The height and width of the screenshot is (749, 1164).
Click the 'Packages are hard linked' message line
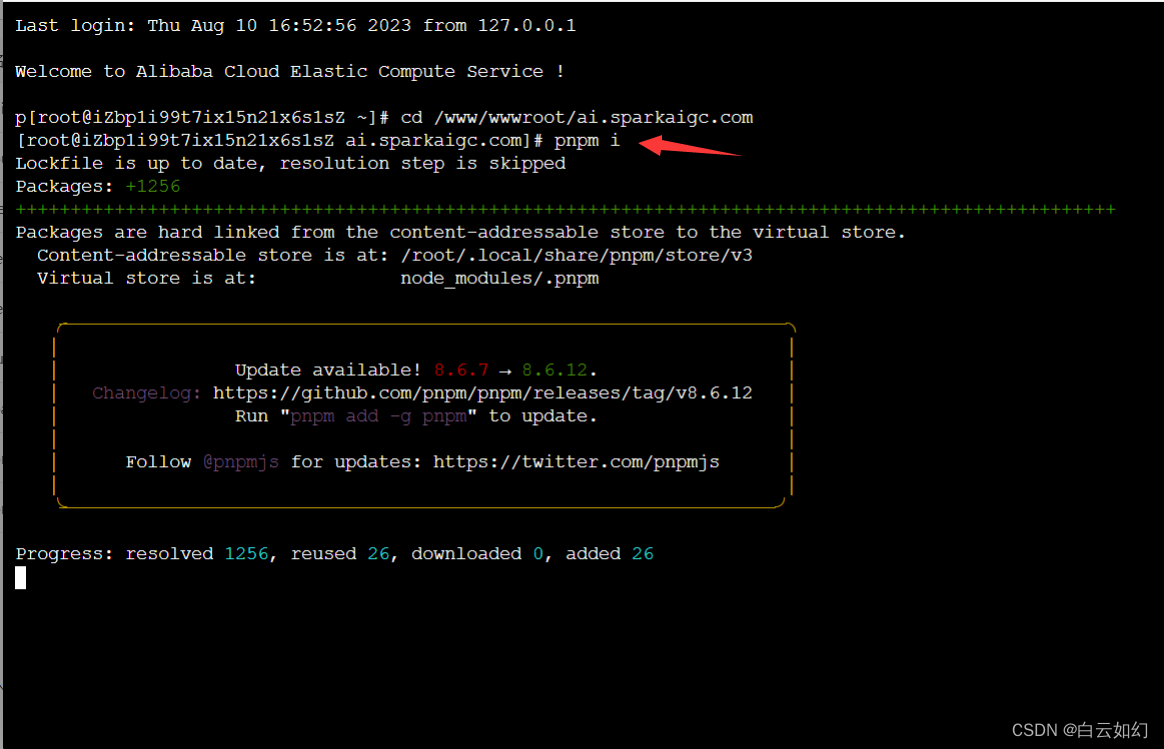(460, 232)
